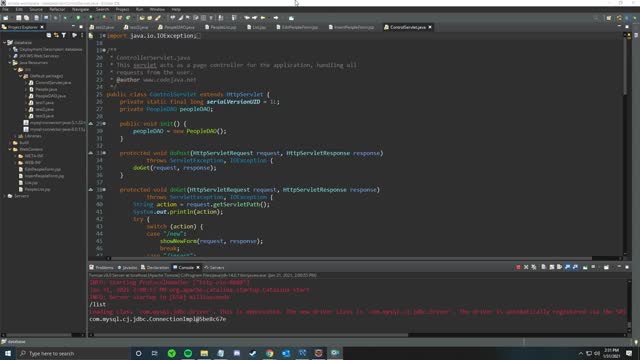Toggle Link with Editor in Project Explorer
640x360 pixels.
tap(56, 36)
